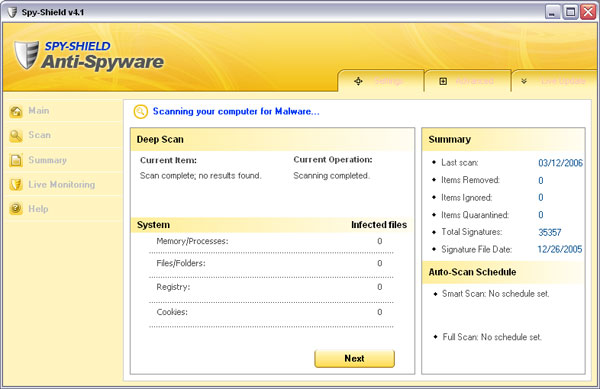Click the Cookies row label

coord(172,312)
